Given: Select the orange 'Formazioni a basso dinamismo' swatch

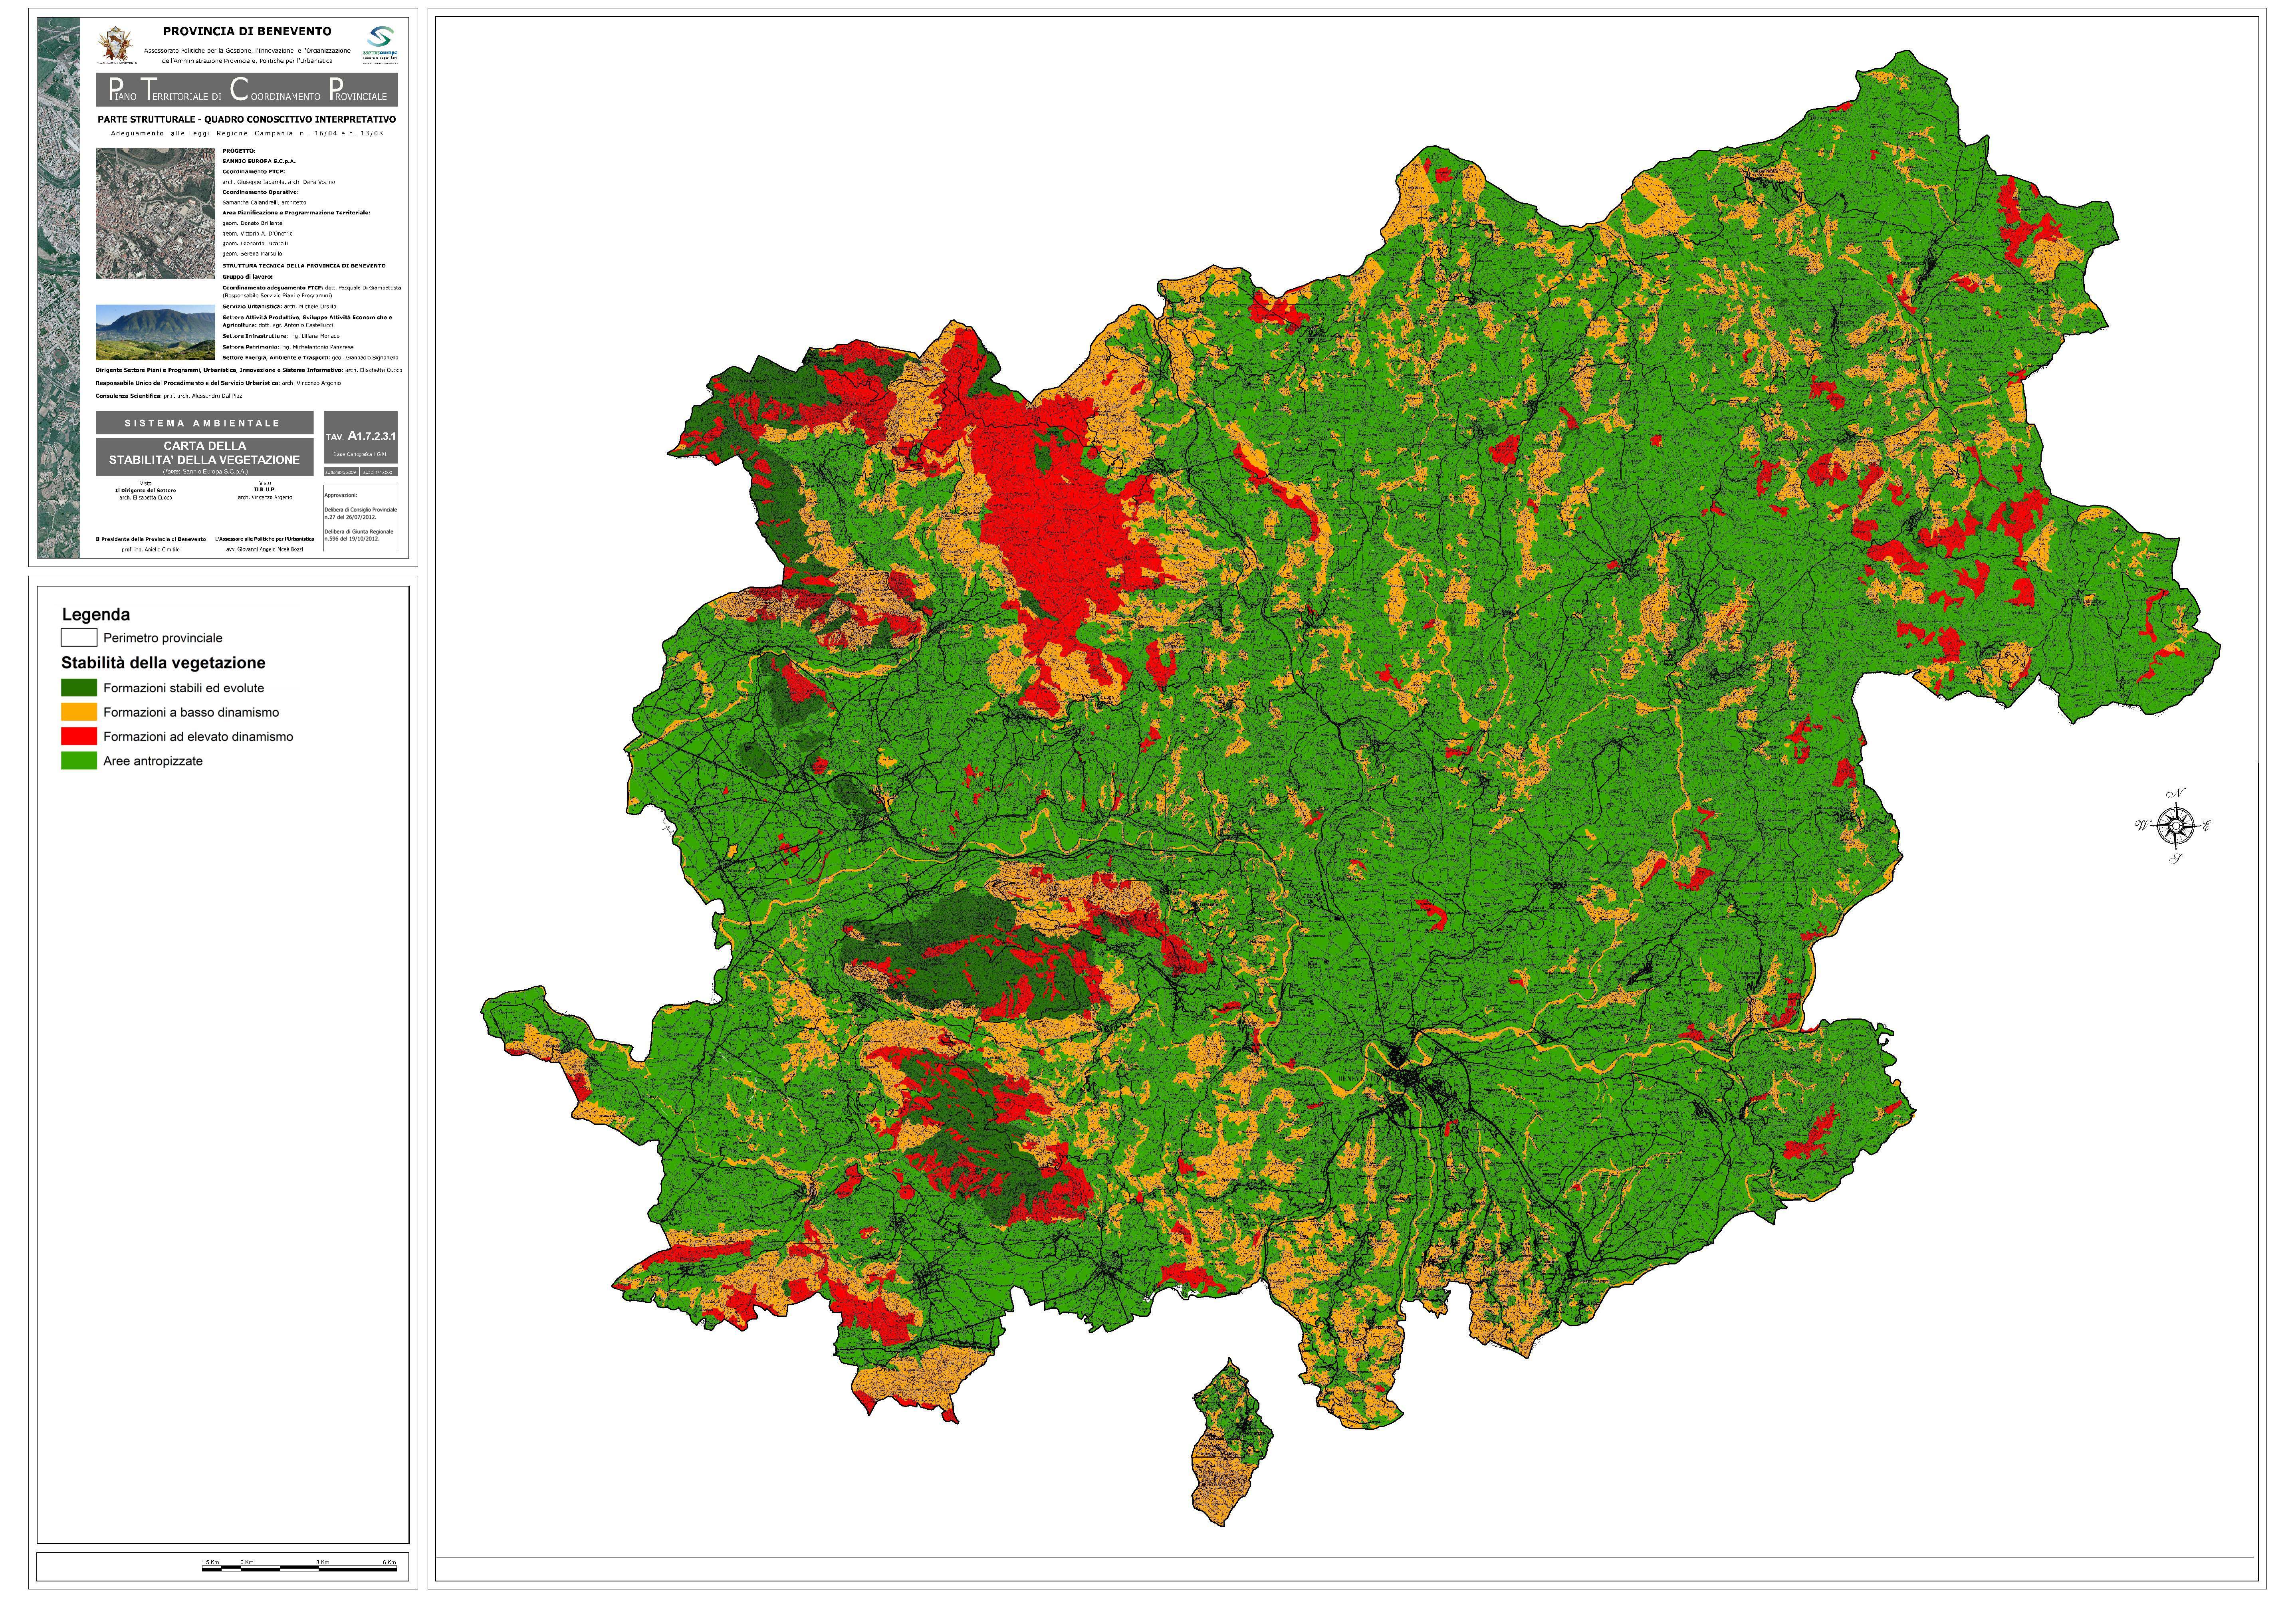Looking at the screenshot, I should 79,712.
